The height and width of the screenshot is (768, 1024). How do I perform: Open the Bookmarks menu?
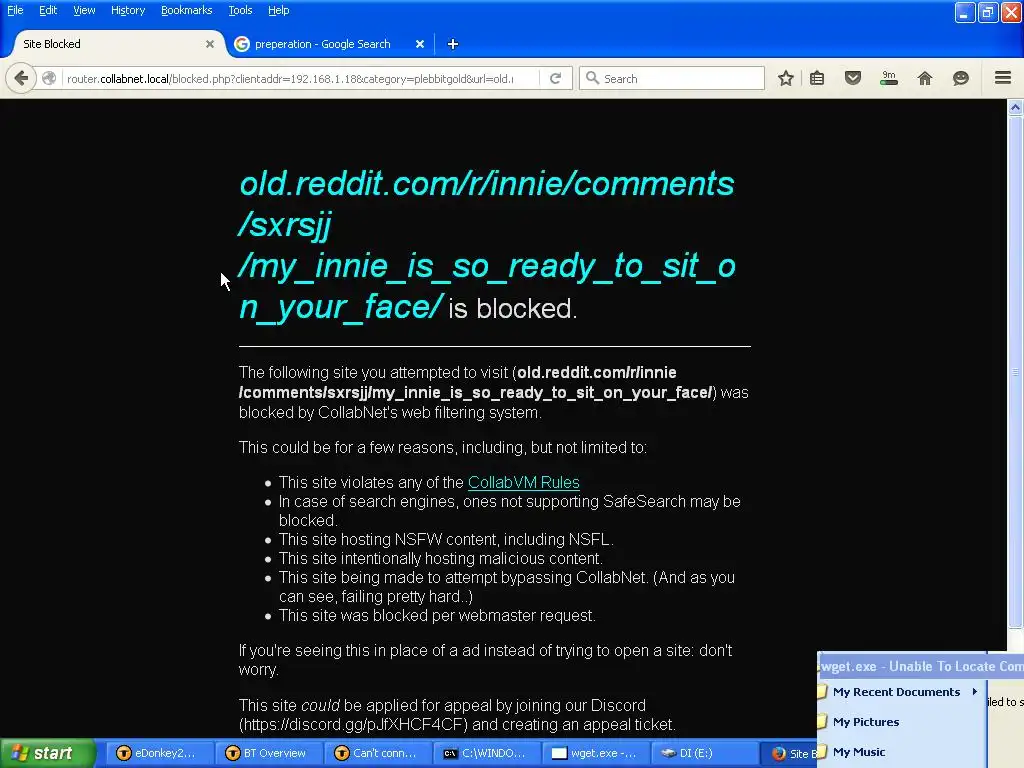tap(186, 10)
